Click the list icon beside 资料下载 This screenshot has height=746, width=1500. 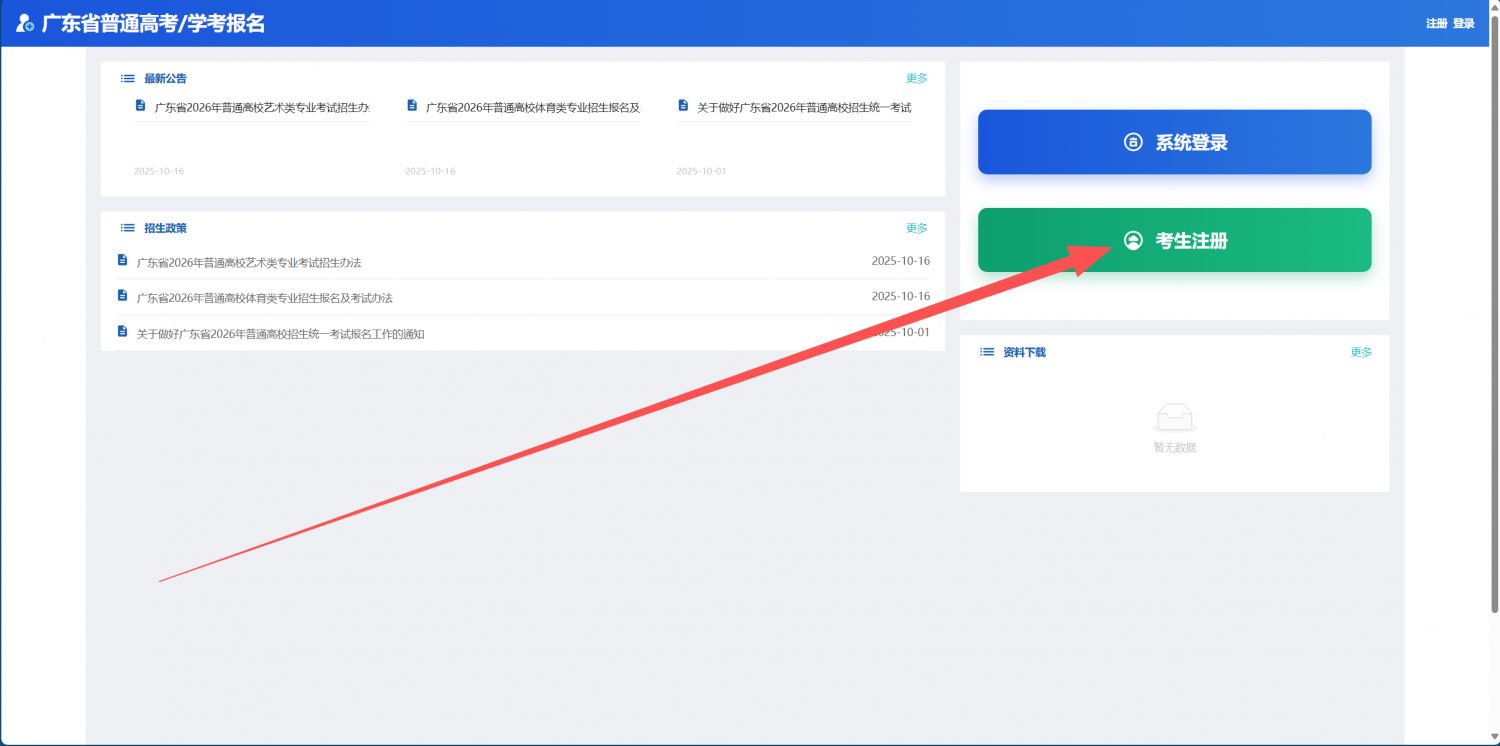click(986, 352)
